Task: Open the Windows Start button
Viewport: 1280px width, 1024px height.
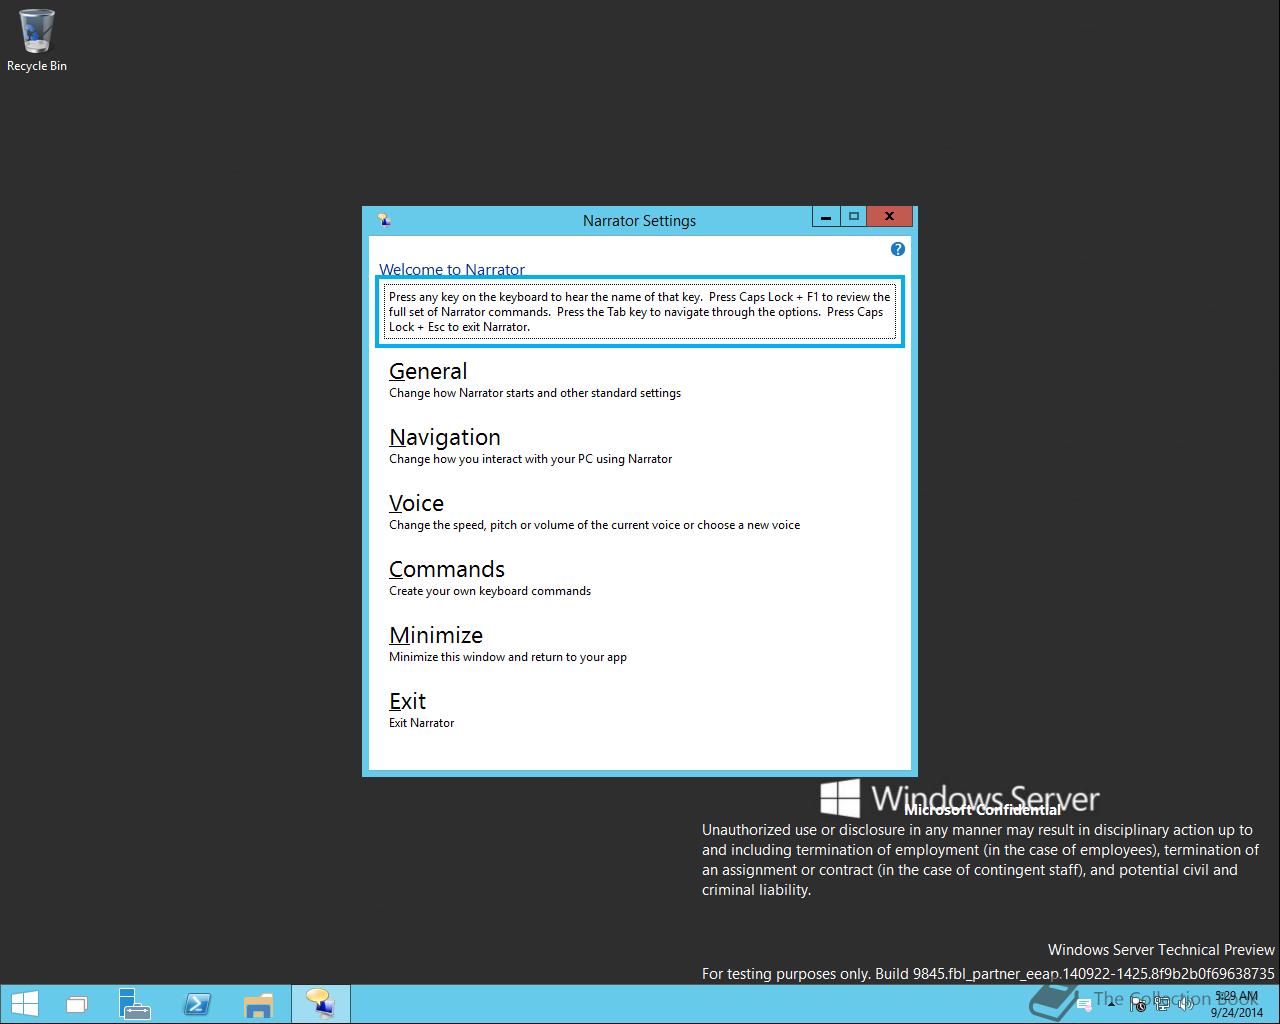Action: [x=25, y=1004]
